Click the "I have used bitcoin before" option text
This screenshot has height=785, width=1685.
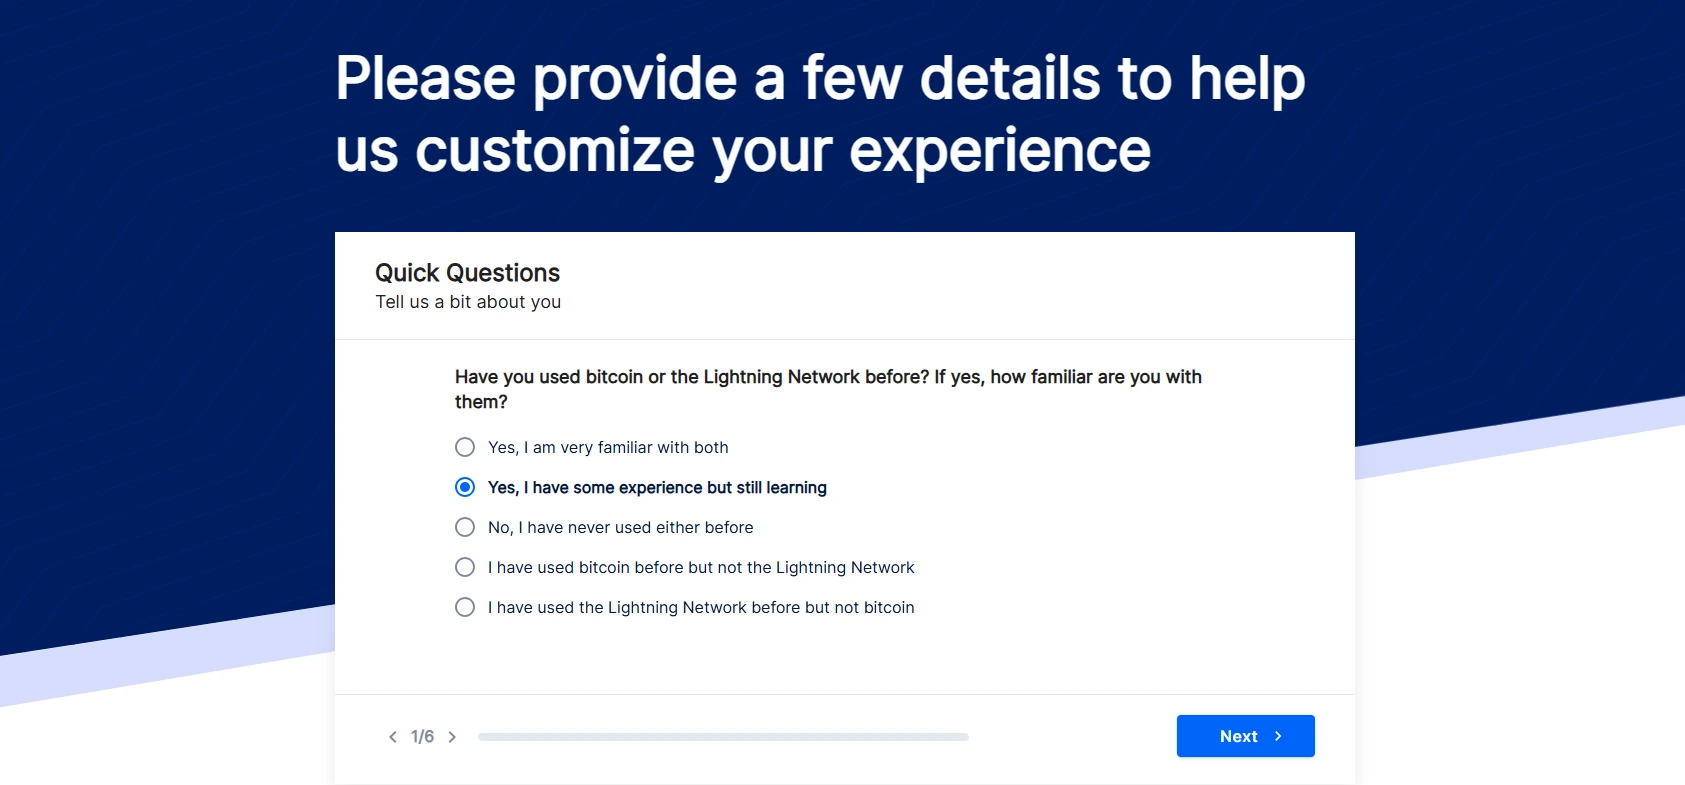(x=701, y=567)
